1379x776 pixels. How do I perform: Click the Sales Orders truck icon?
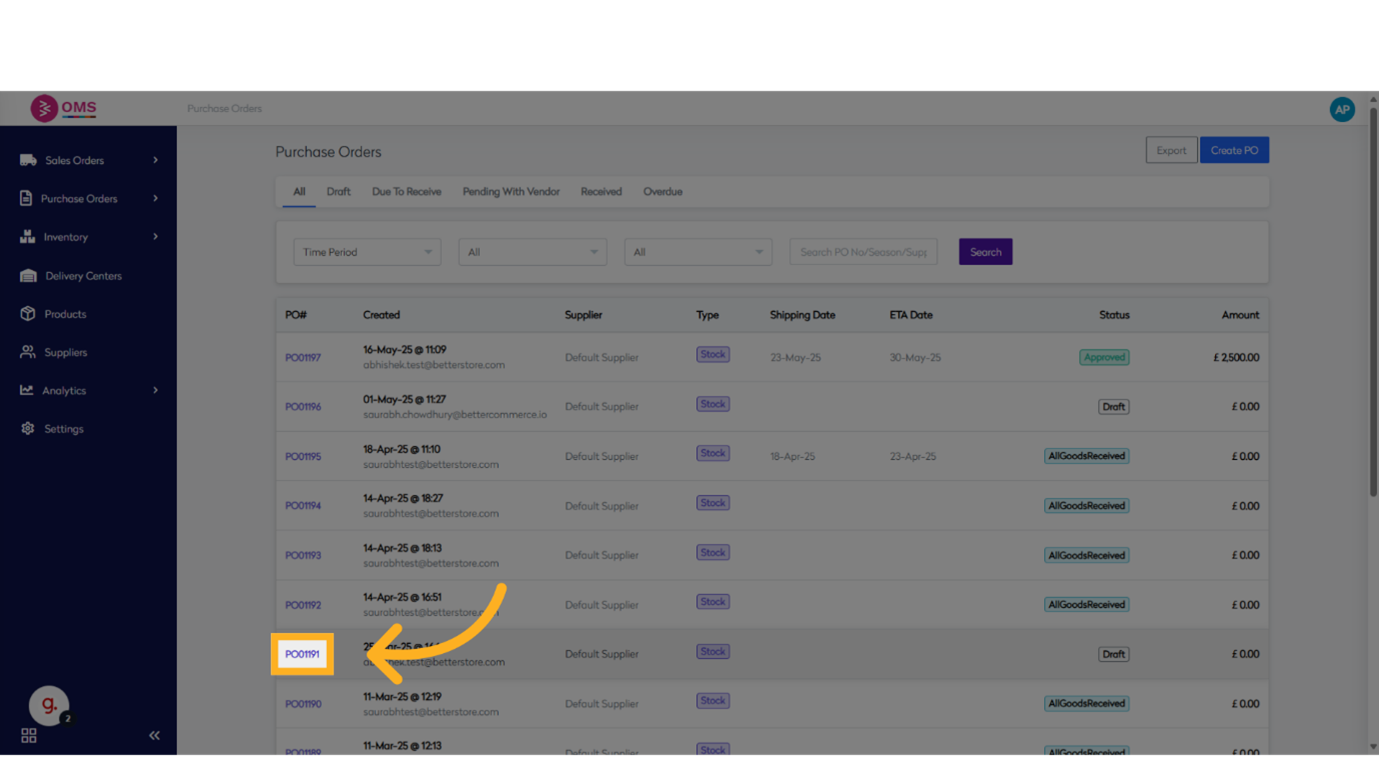pyautogui.click(x=28, y=160)
